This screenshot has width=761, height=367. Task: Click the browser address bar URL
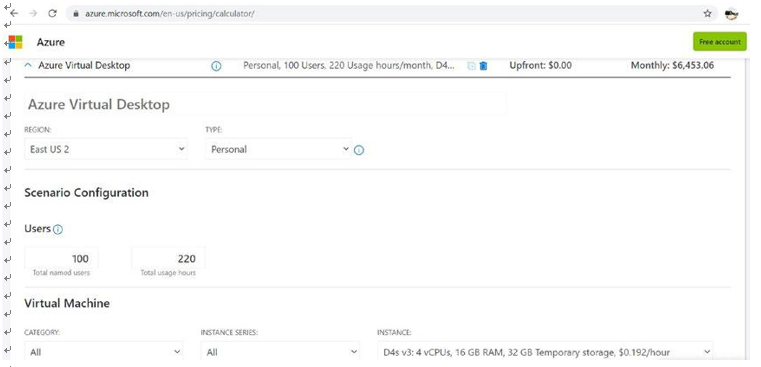(170, 14)
